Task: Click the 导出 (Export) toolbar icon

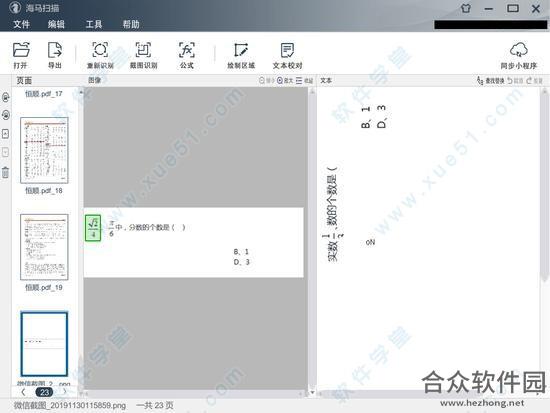Action: click(55, 50)
